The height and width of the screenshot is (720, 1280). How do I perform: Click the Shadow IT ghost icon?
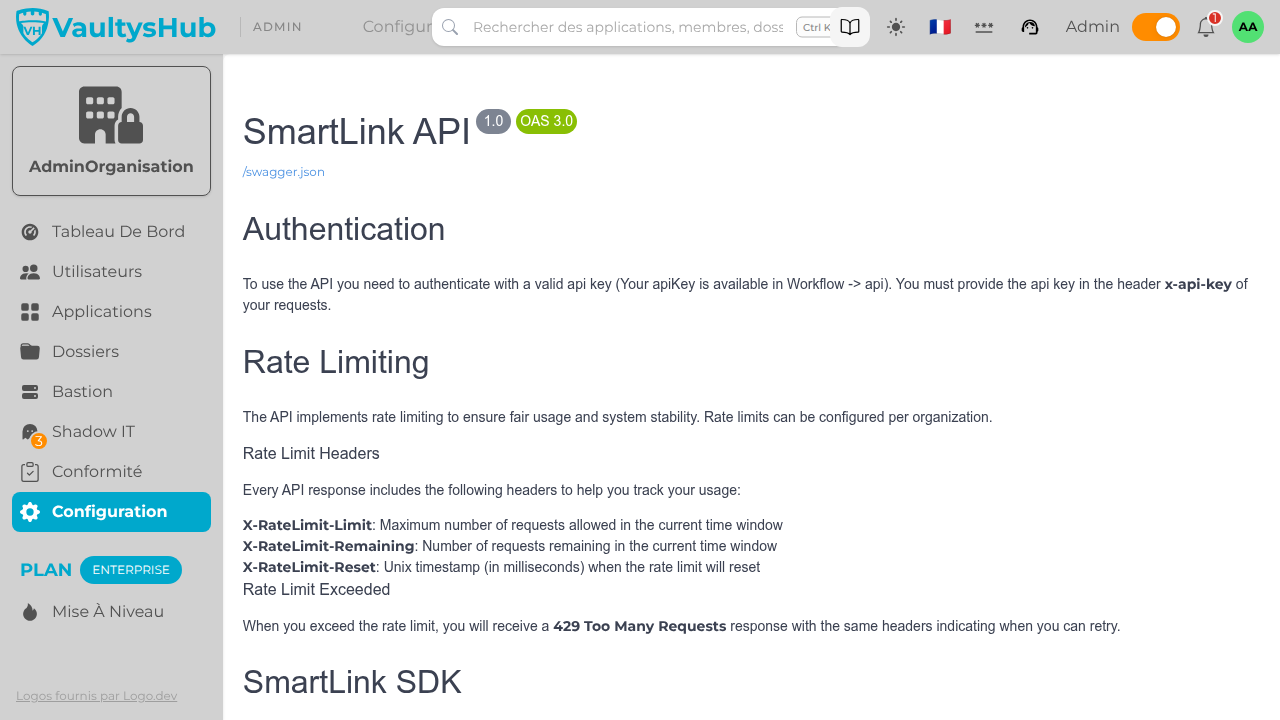(x=30, y=432)
